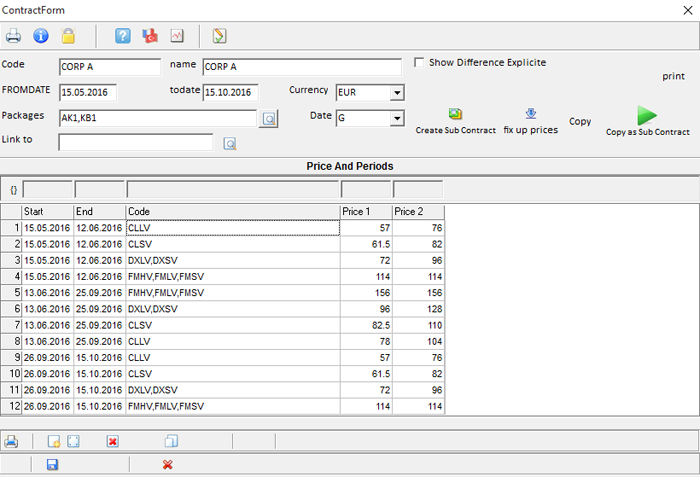Image resolution: width=700 pixels, height=477 pixels.
Task: Open the blue info icon
Action: coord(41,36)
